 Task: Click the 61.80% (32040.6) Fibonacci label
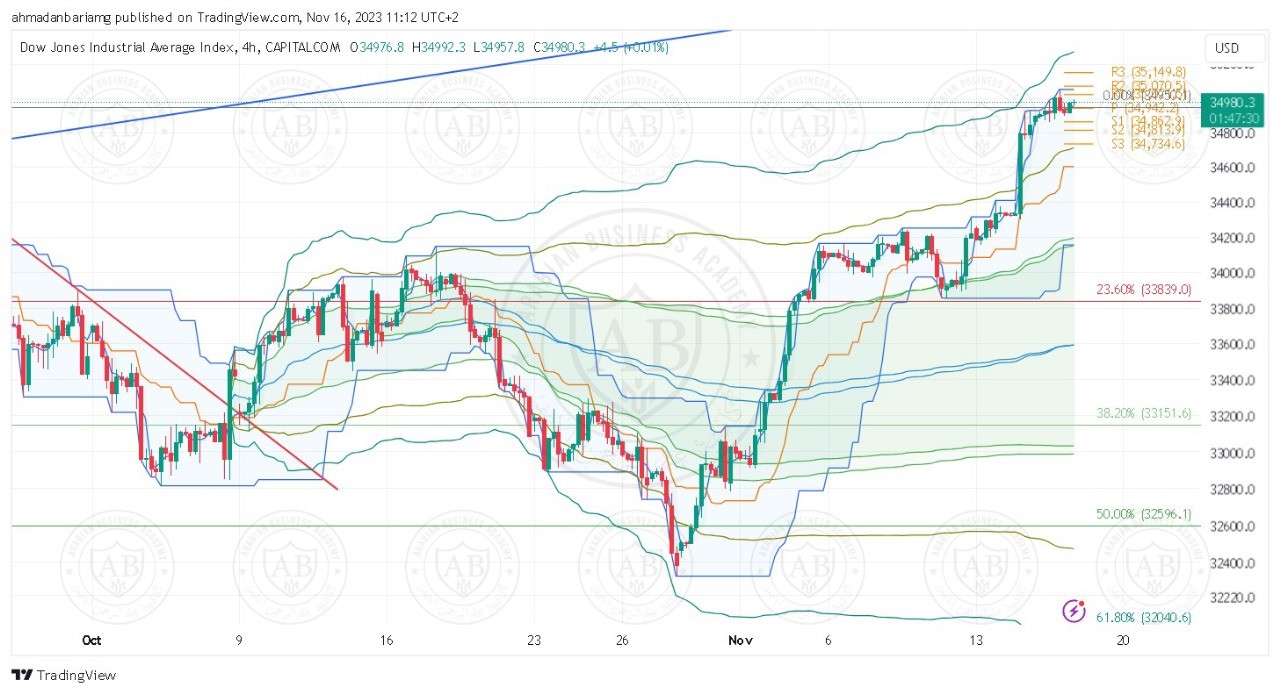pyautogui.click(x=1144, y=618)
